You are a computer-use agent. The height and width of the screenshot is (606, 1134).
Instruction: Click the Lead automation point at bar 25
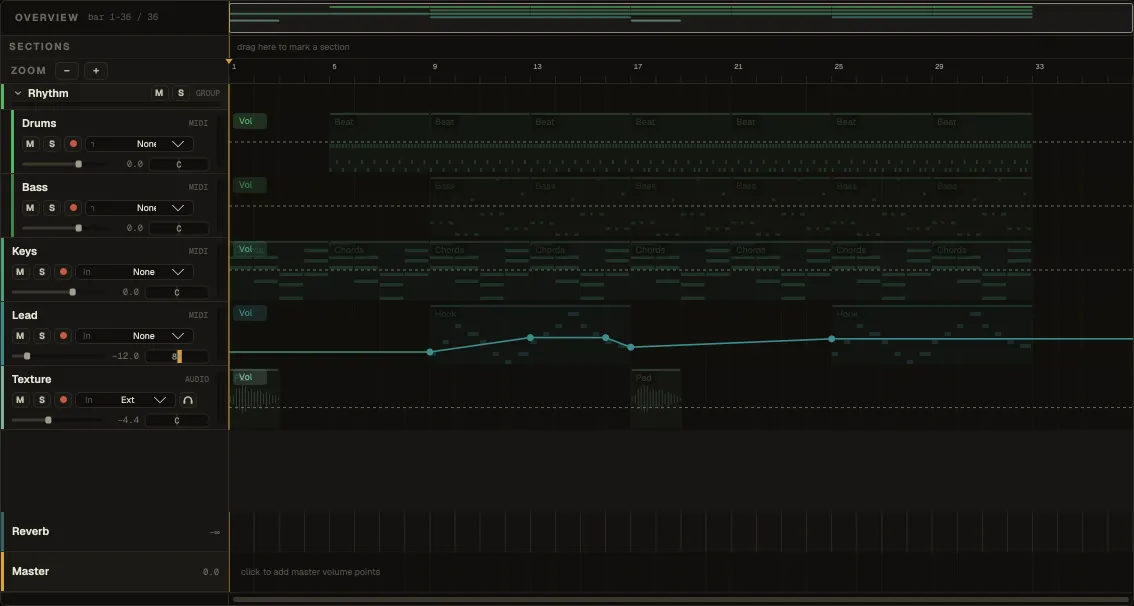(832, 338)
